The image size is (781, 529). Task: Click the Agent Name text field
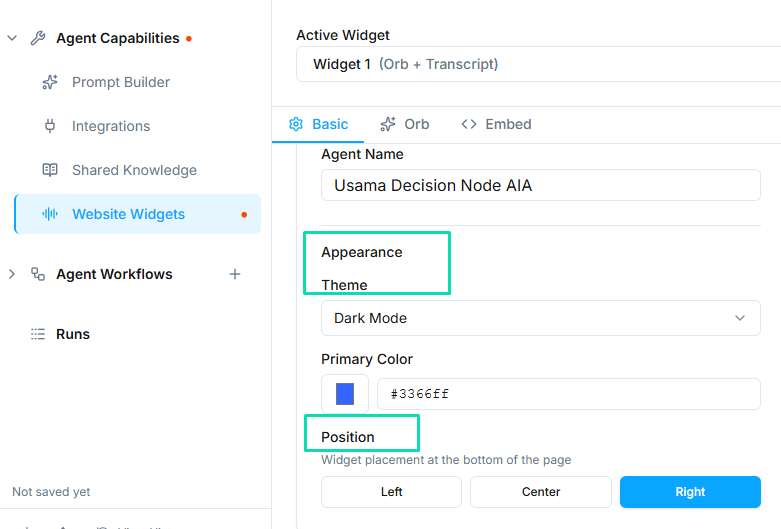540,185
